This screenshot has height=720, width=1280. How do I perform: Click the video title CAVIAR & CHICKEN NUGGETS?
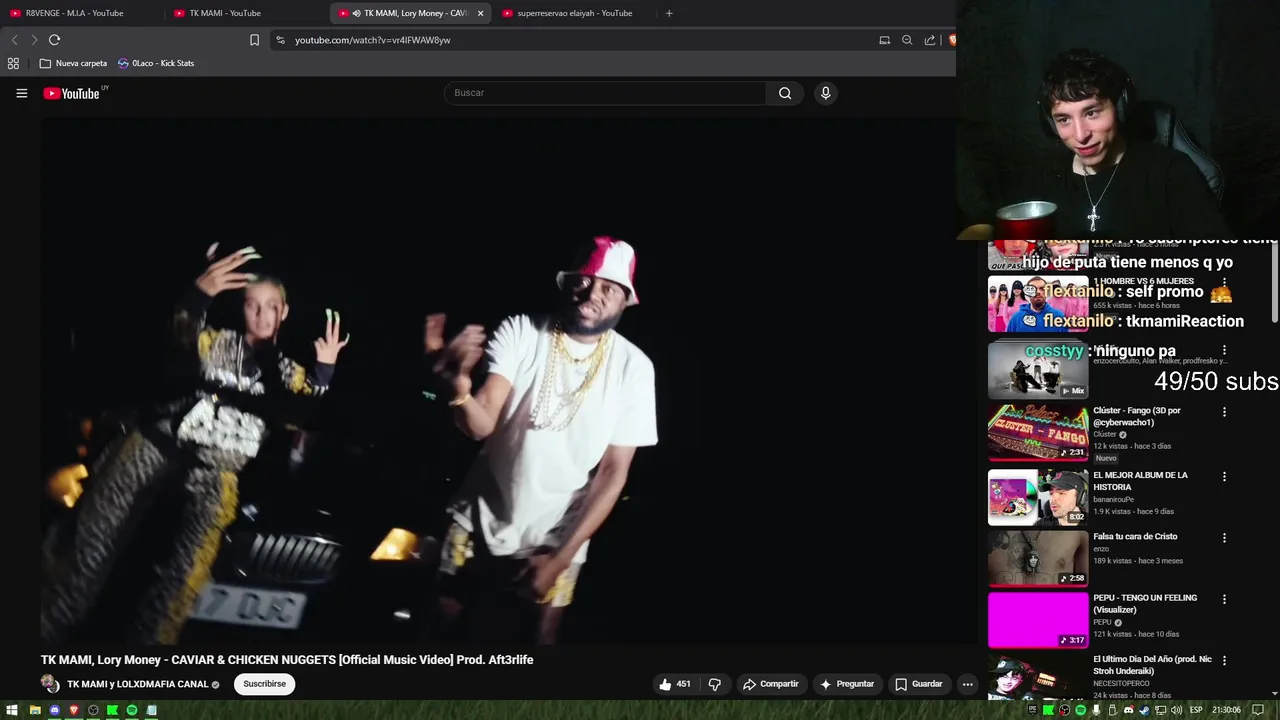pos(287,660)
